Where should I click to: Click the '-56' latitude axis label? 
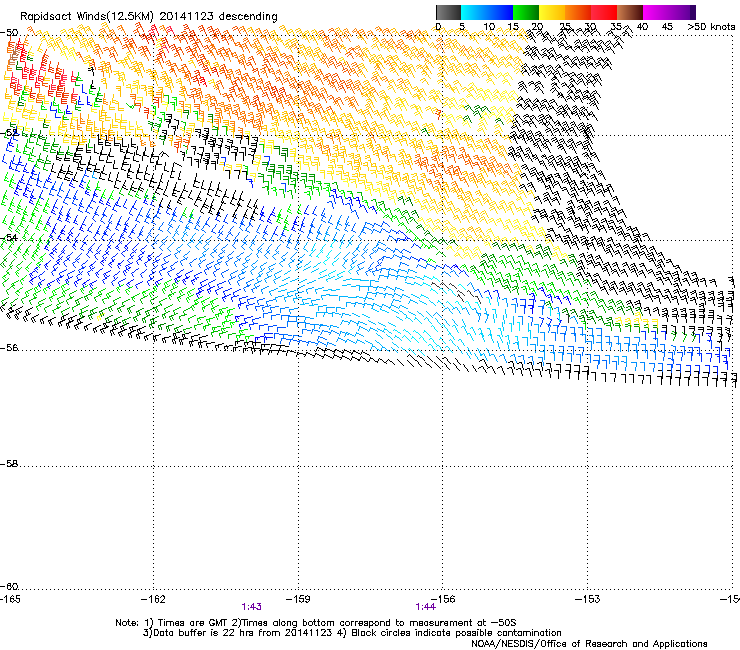(9, 348)
